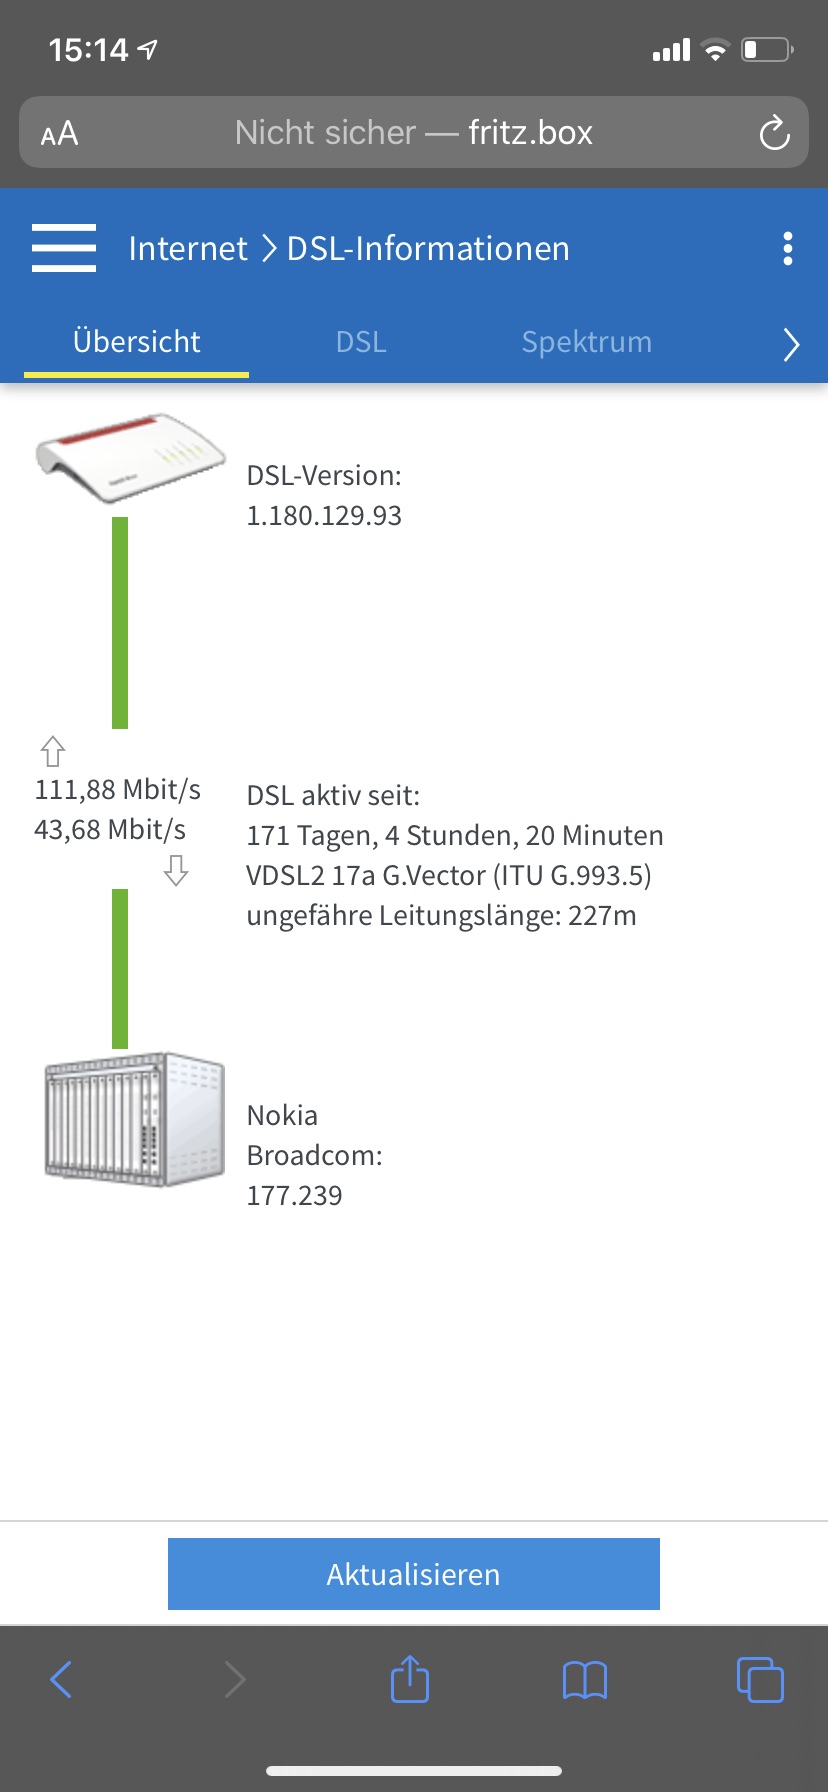The height and width of the screenshot is (1792, 828).
Task: Tap the Nokia DSLAM cabinet image
Action: 134,1119
